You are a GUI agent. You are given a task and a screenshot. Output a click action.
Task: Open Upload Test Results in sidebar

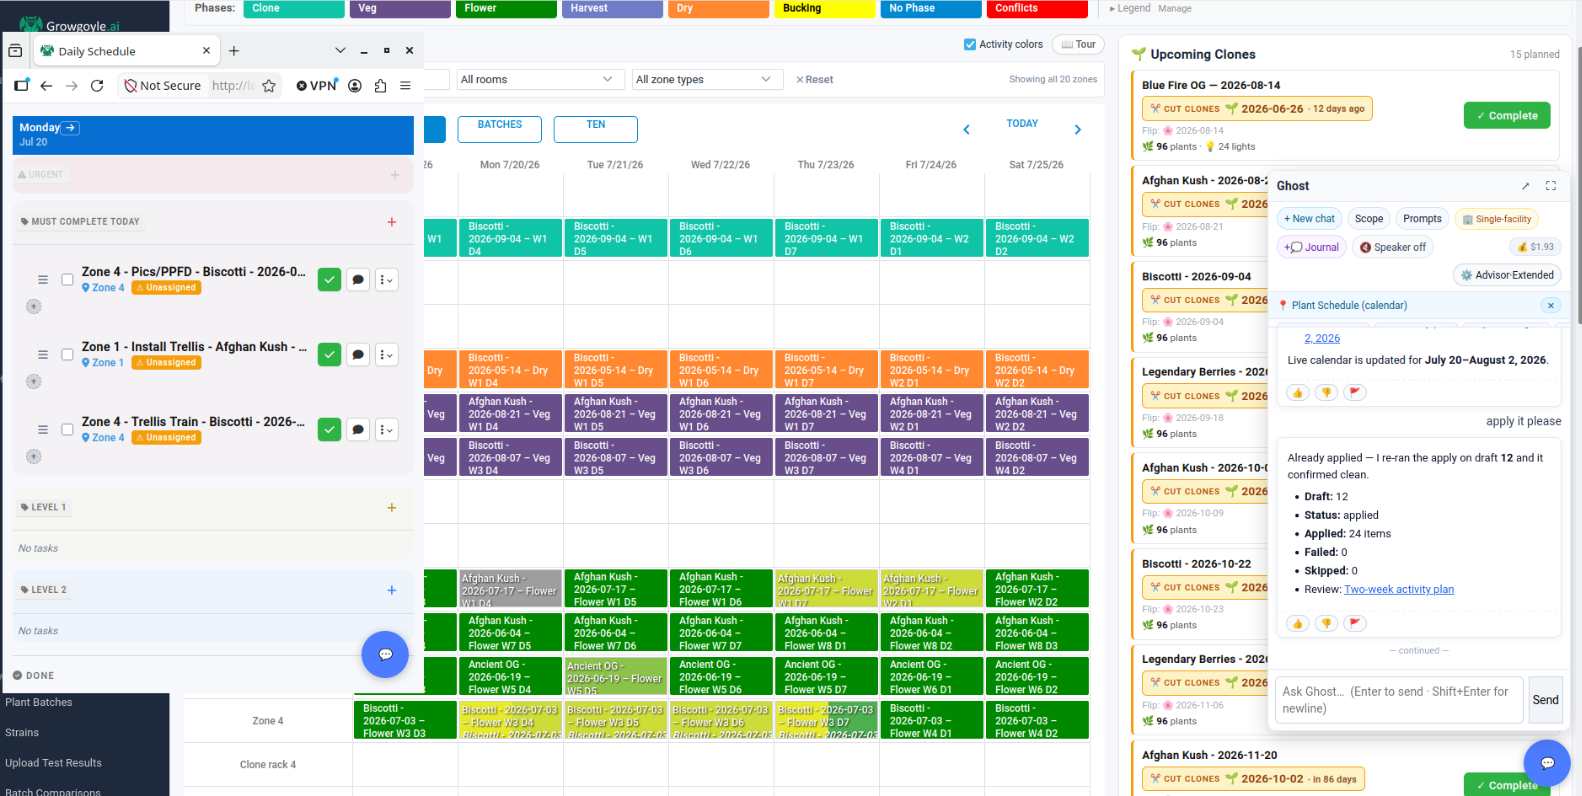point(53,763)
